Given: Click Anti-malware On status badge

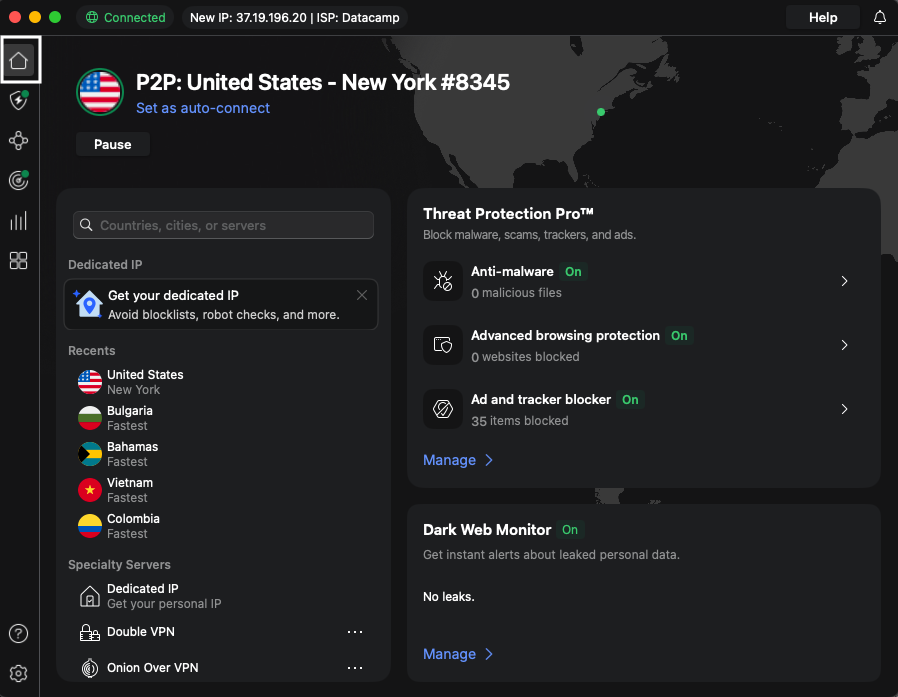Looking at the screenshot, I should [573, 271].
